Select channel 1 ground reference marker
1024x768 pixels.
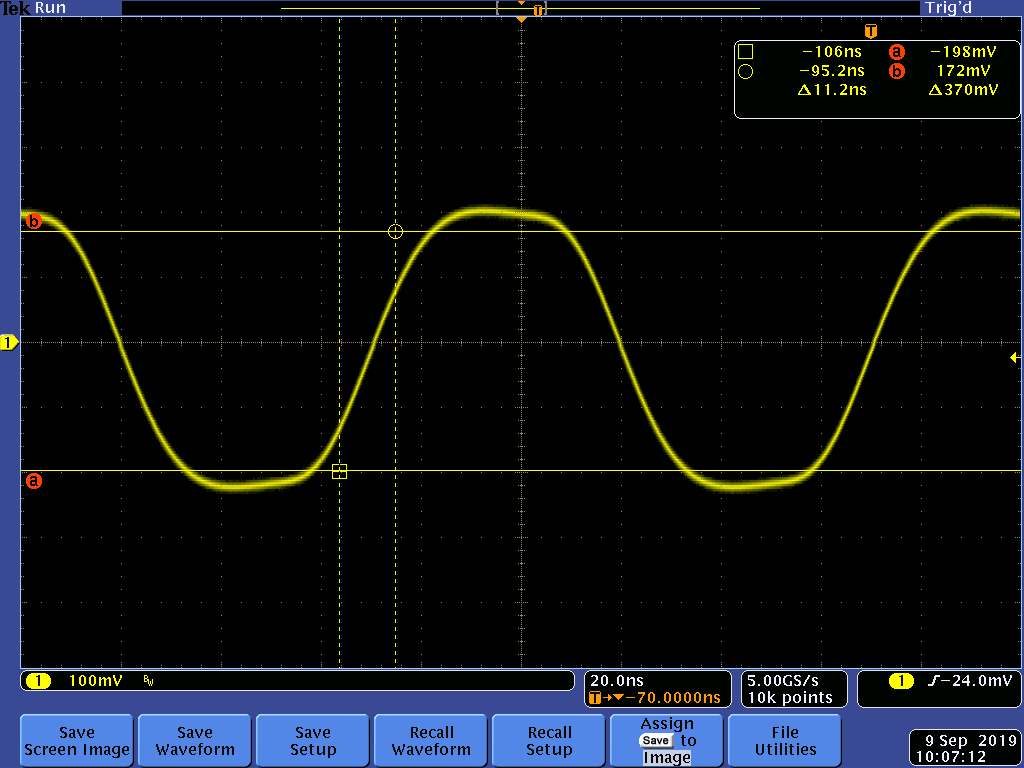9,342
